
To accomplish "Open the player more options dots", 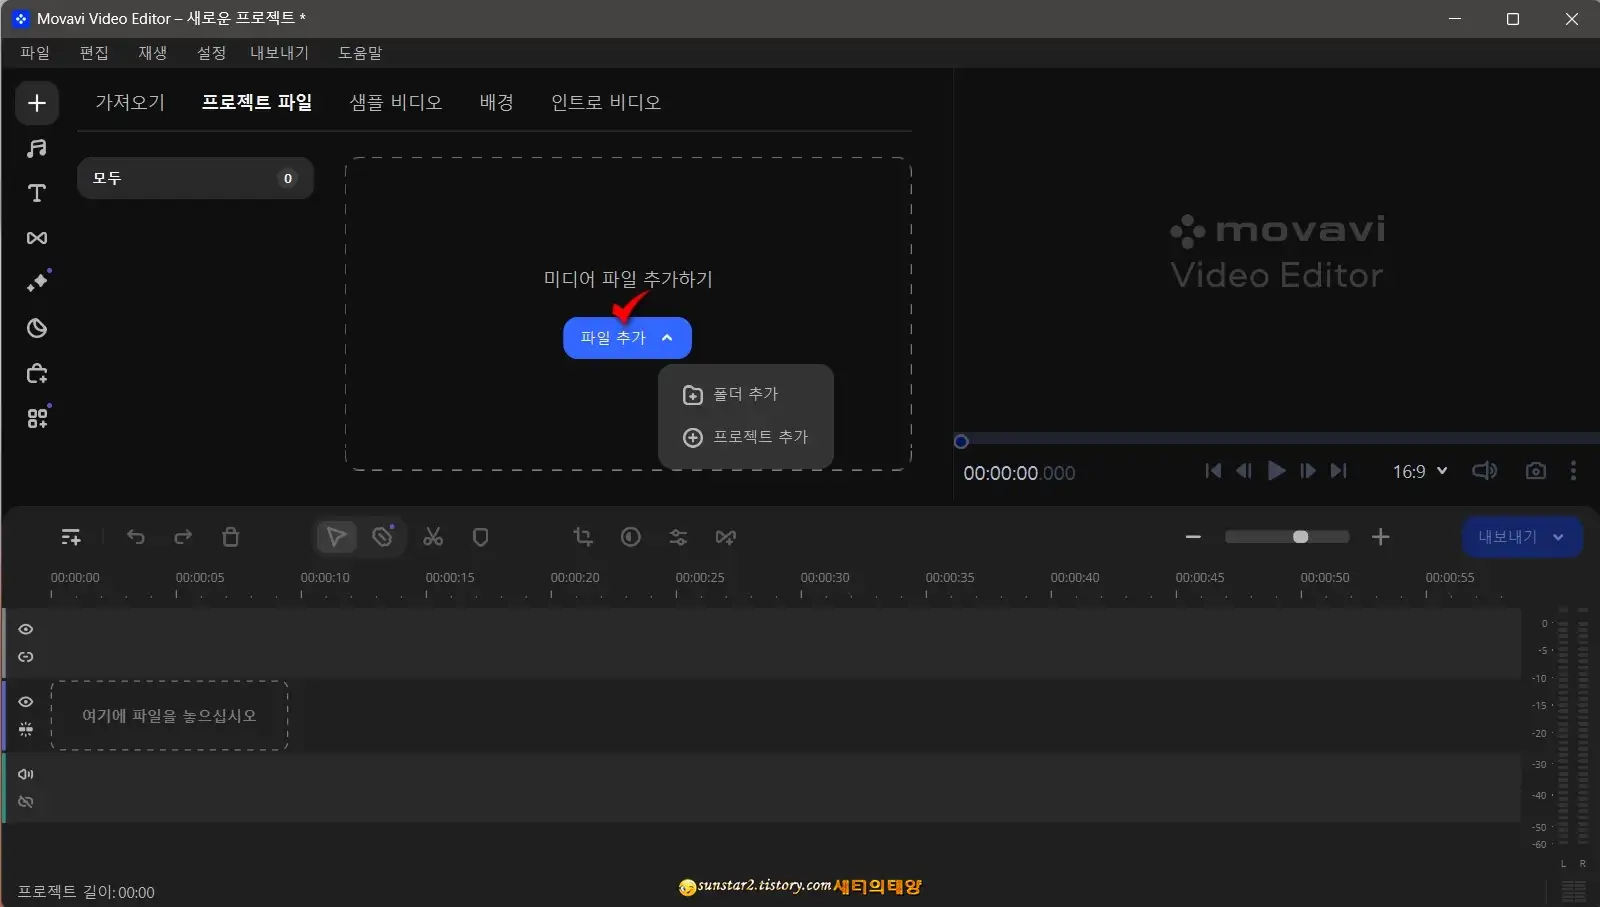I will (1573, 471).
